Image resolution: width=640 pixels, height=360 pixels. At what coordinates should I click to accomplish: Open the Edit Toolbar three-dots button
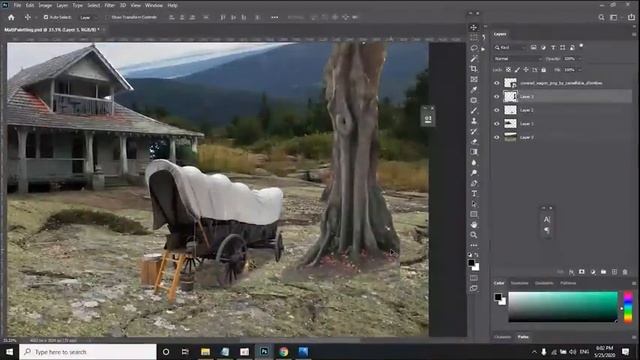(473, 245)
